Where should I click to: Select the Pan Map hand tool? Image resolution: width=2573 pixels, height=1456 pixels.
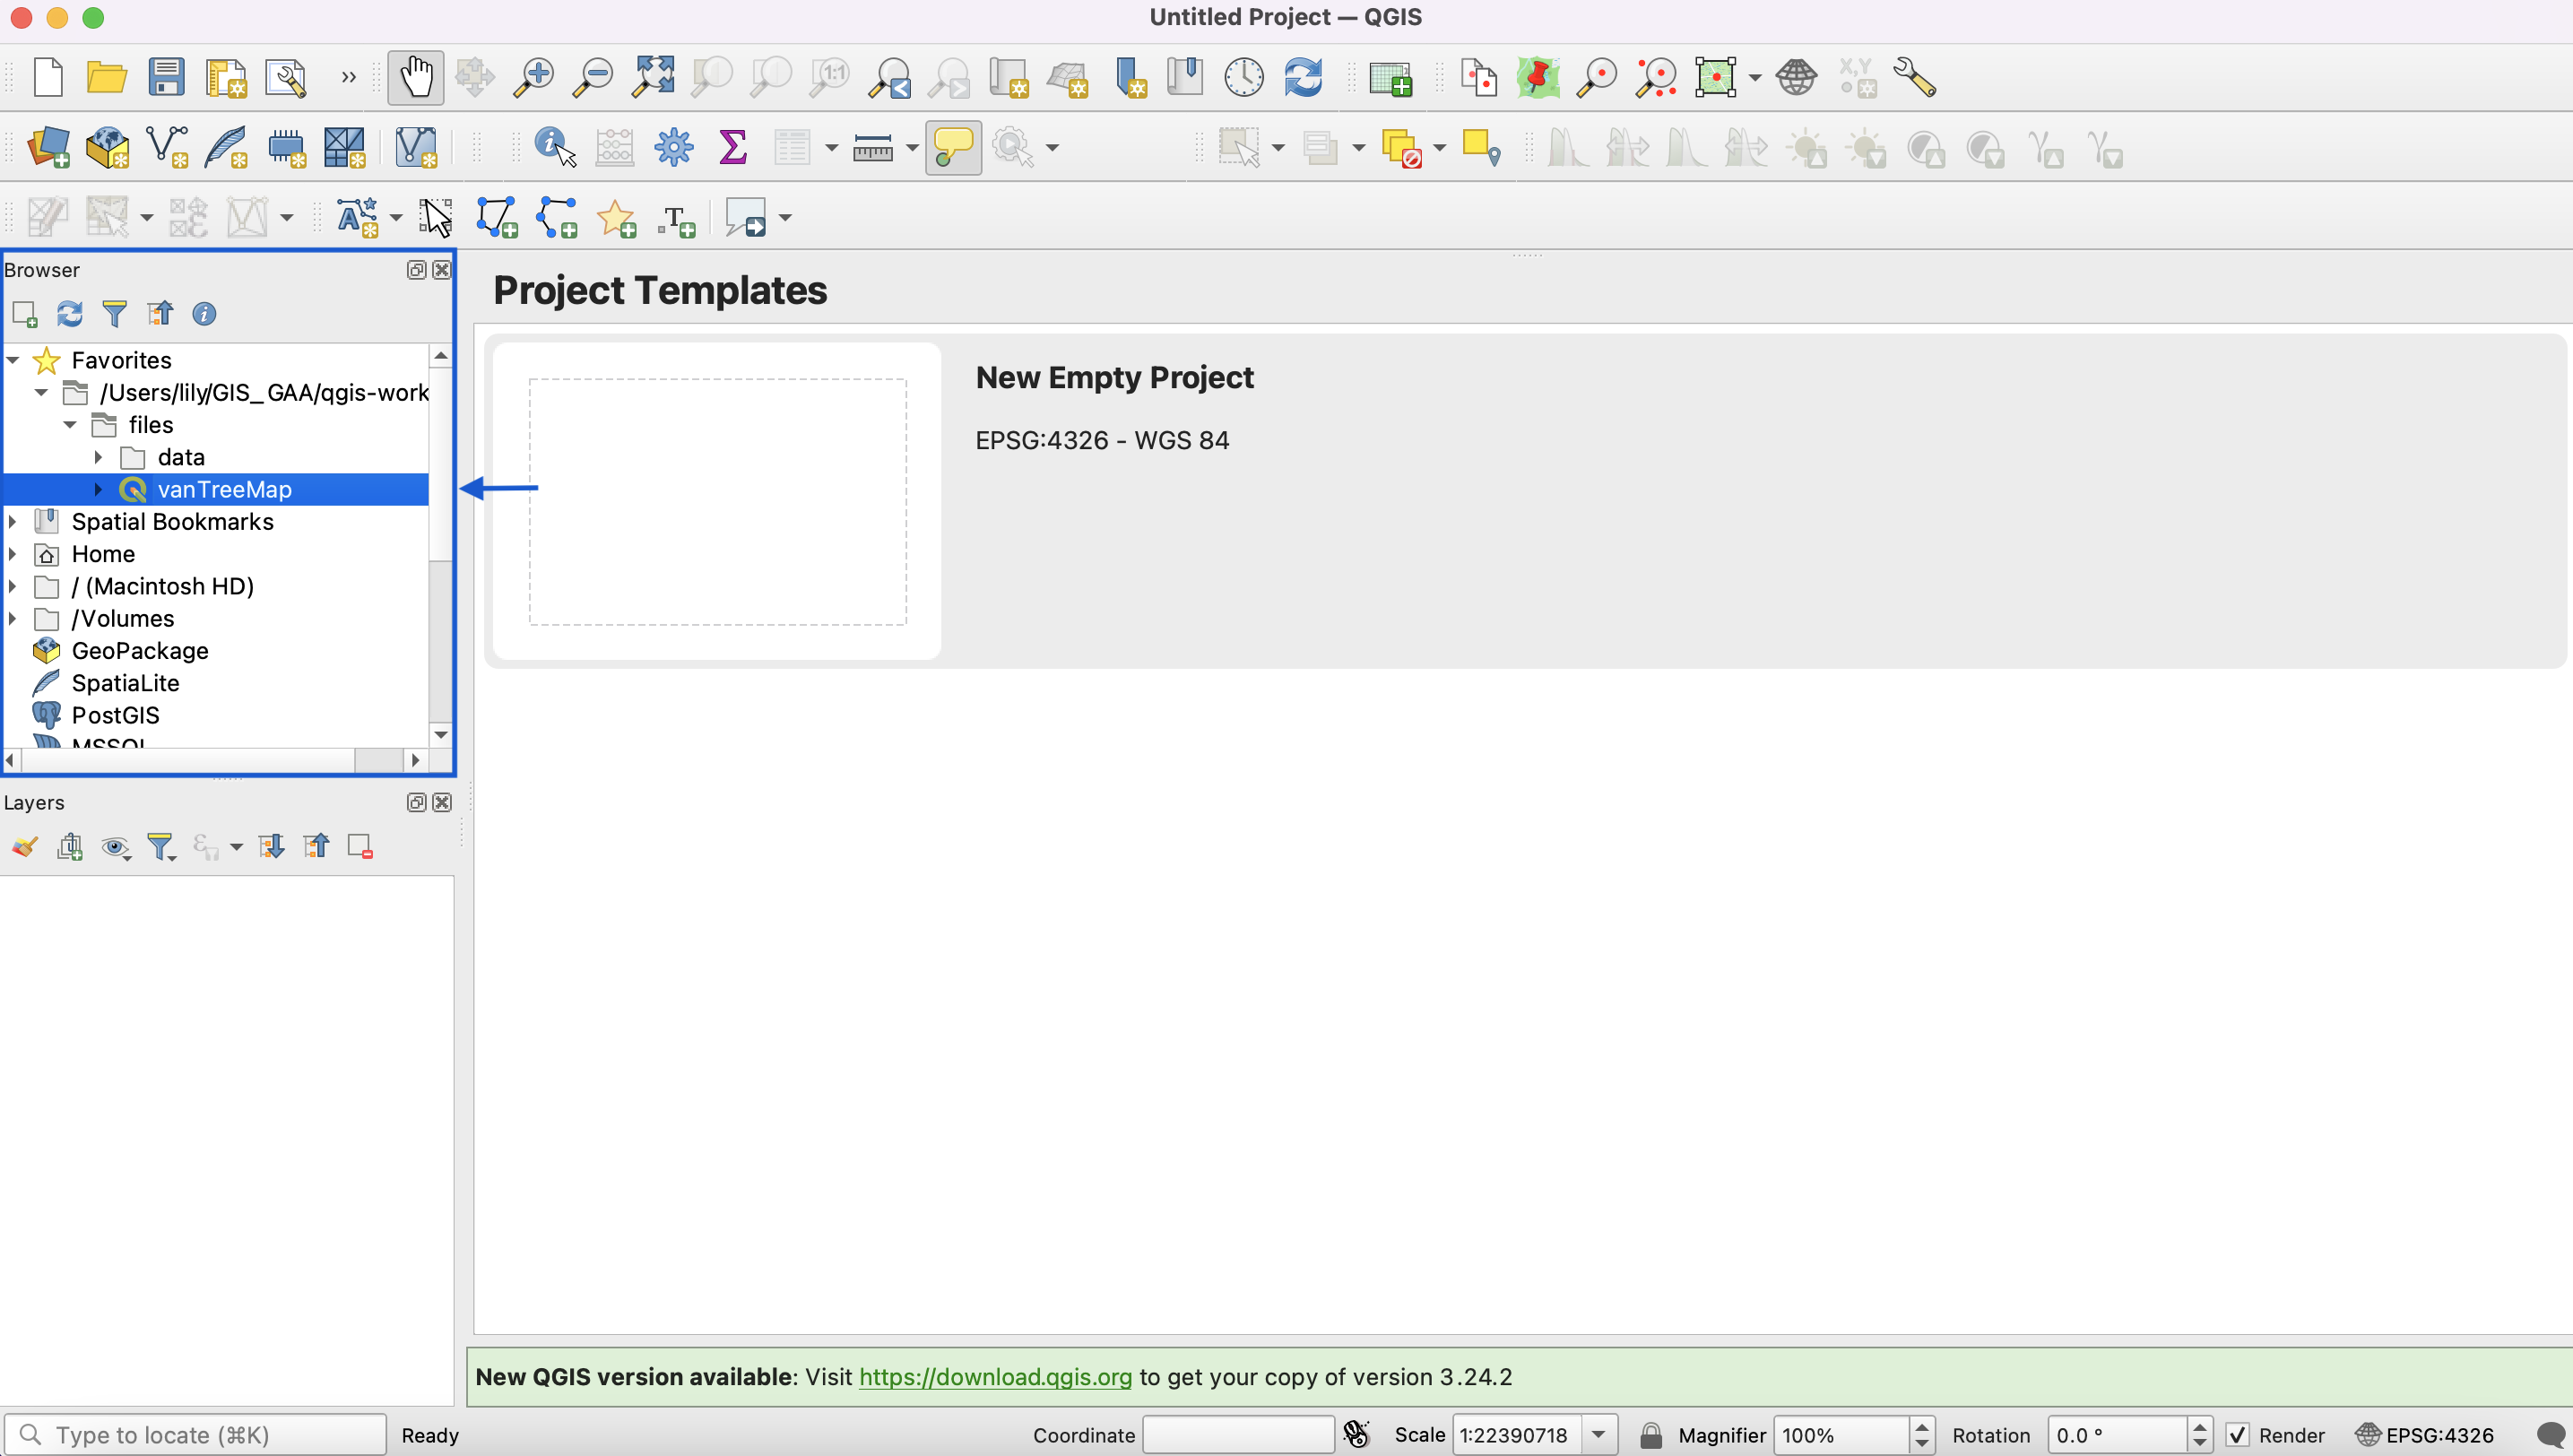coord(415,77)
